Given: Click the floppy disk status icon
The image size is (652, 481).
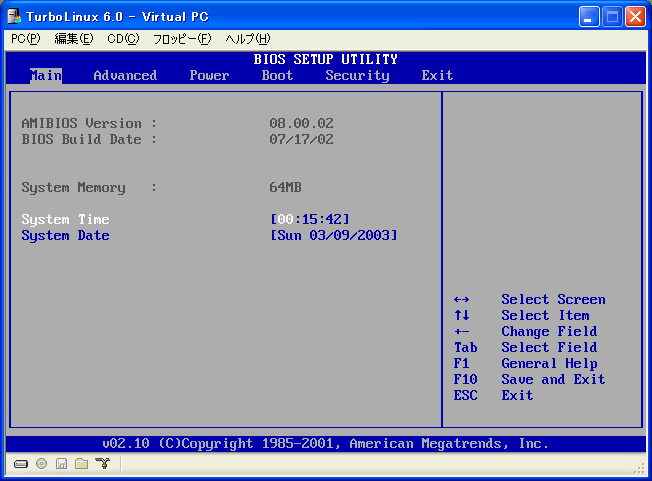Looking at the screenshot, I should [61, 464].
